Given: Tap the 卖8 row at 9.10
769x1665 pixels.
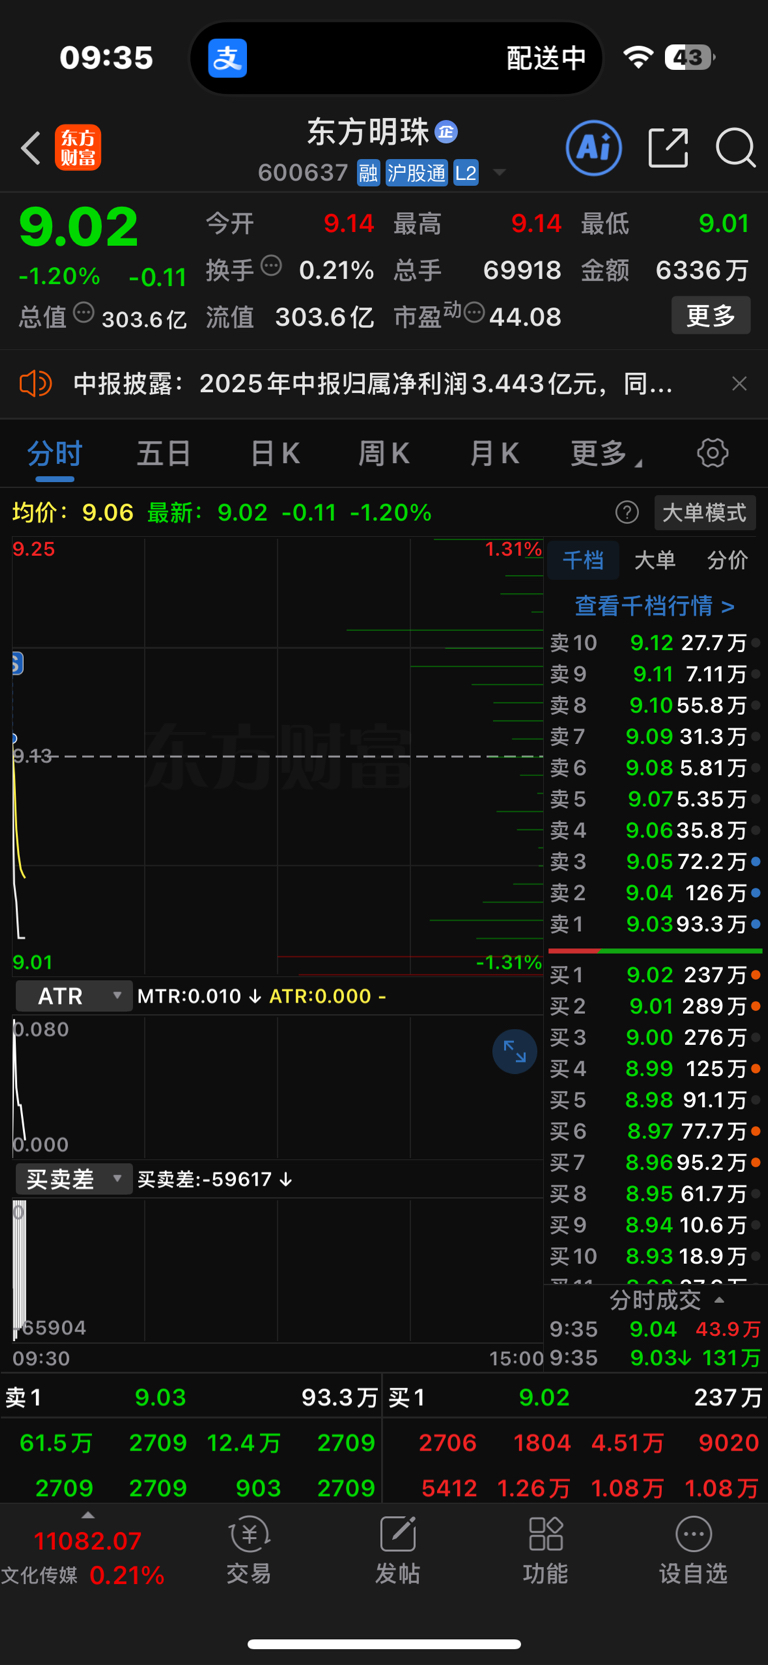Looking at the screenshot, I should (x=655, y=705).
